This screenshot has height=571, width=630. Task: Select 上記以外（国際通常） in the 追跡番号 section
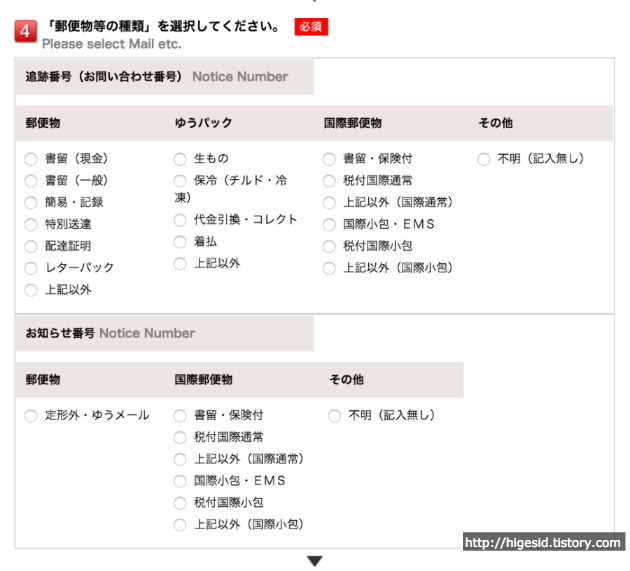tap(329, 203)
